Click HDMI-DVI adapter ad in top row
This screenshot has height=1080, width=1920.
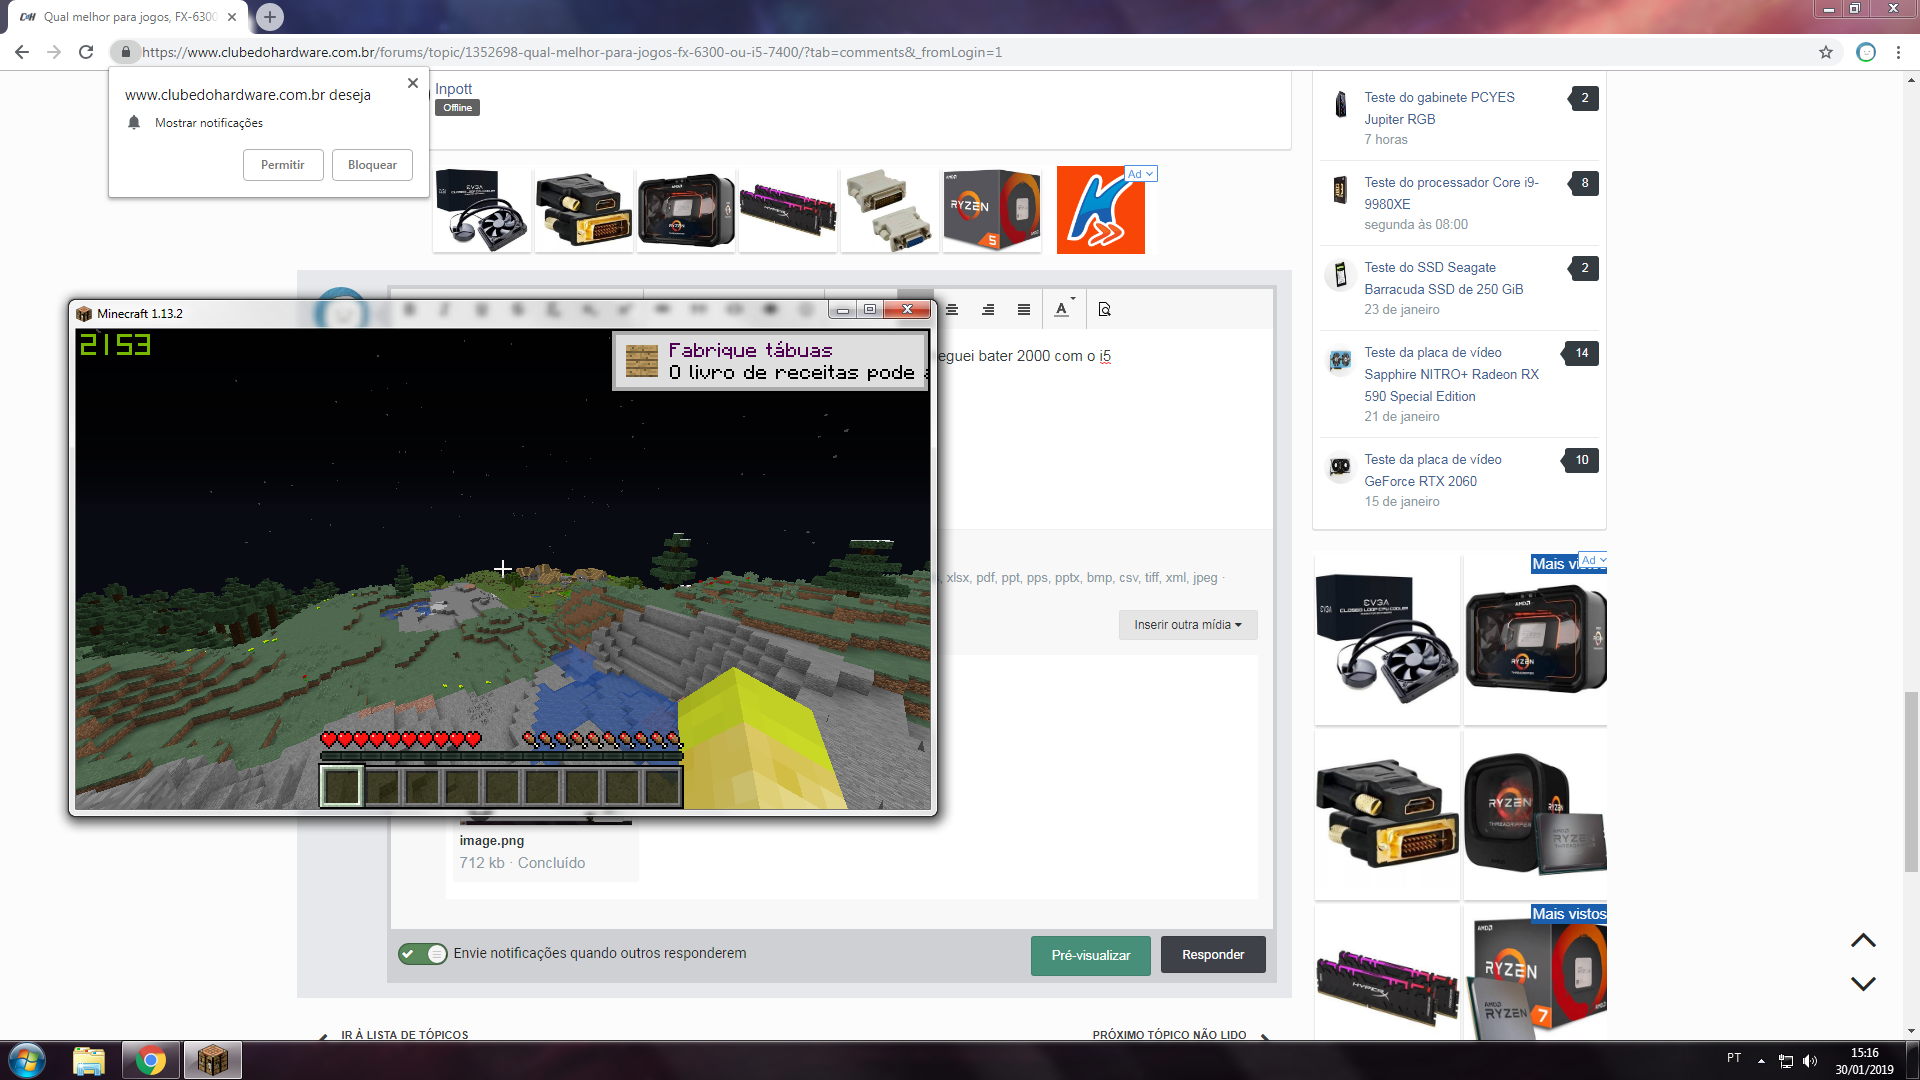tap(584, 209)
